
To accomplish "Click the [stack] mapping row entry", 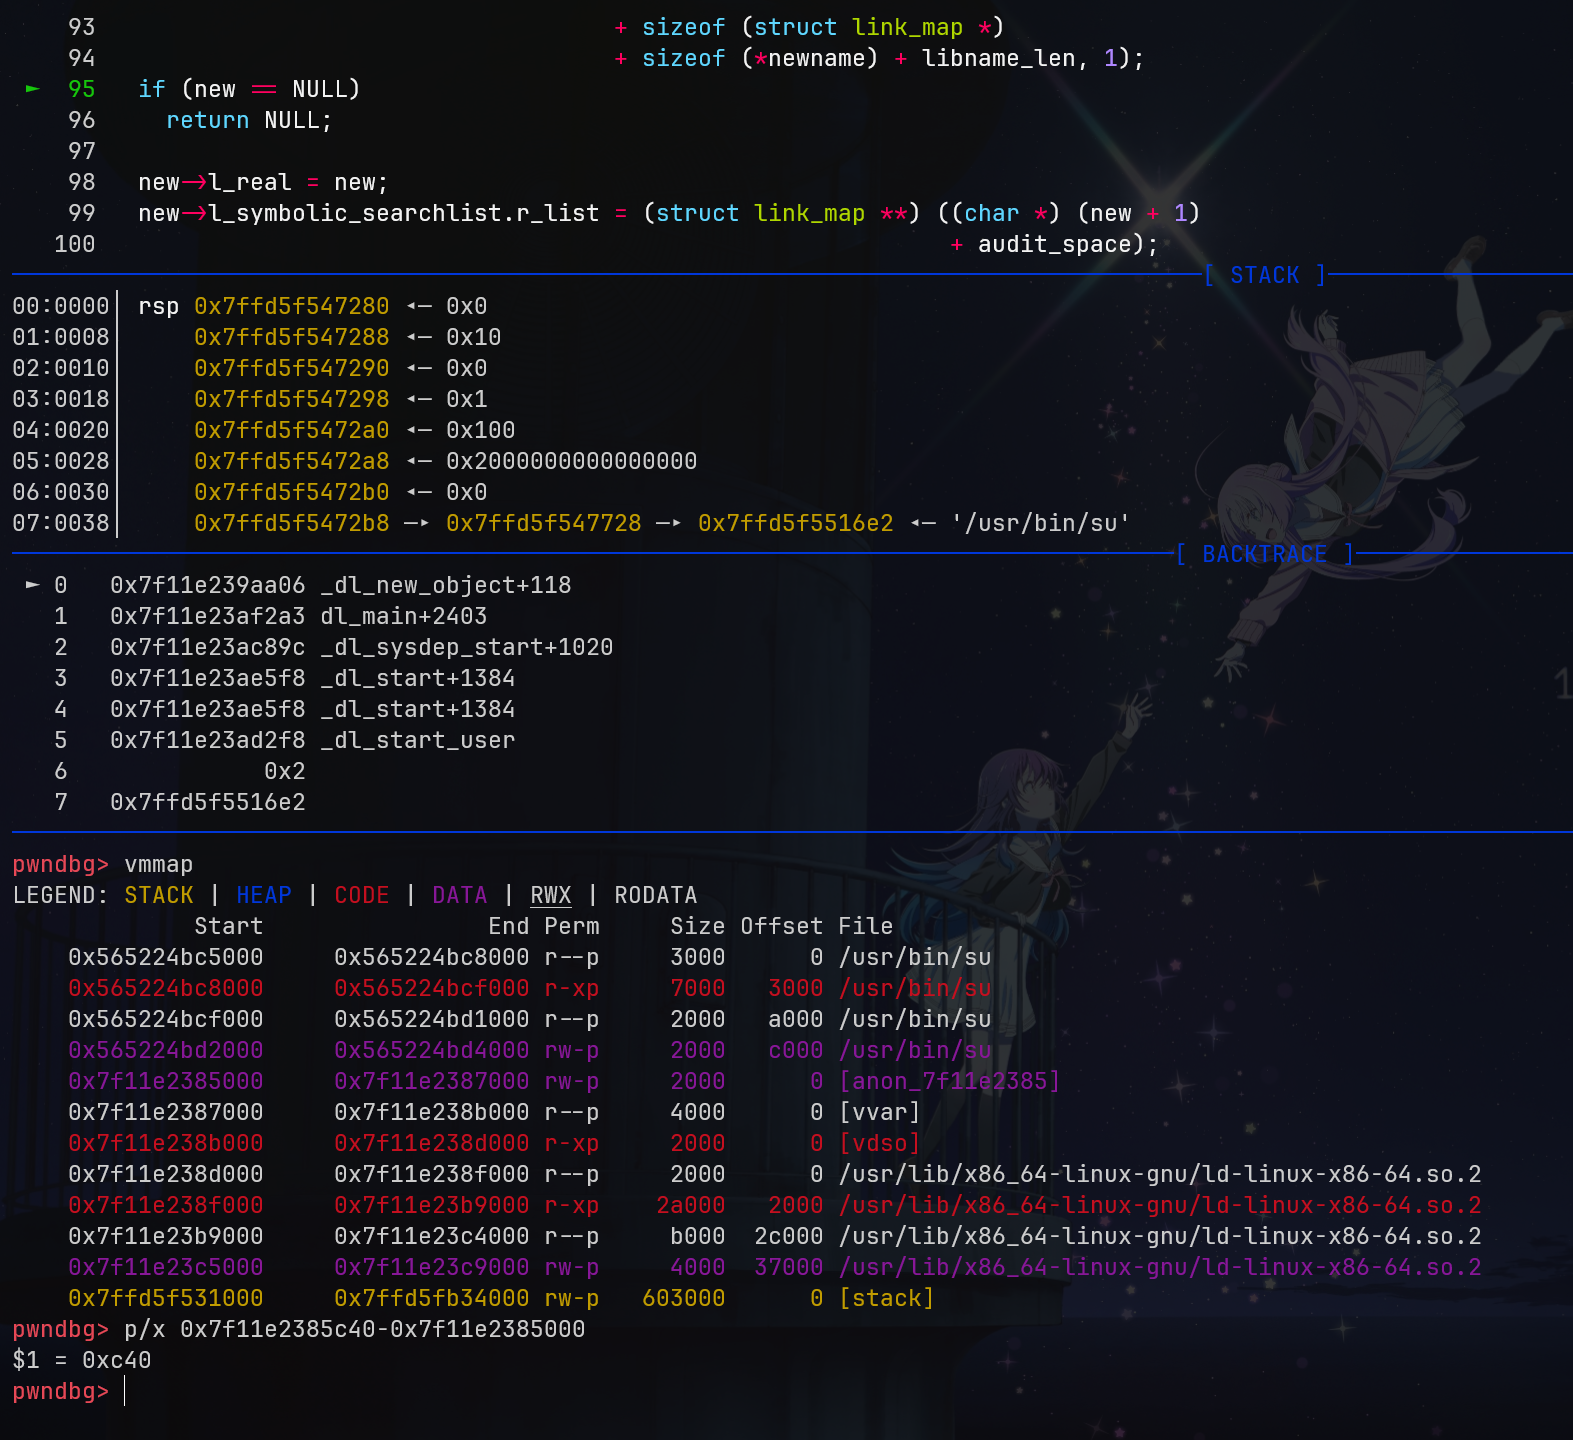I will click(x=886, y=1298).
